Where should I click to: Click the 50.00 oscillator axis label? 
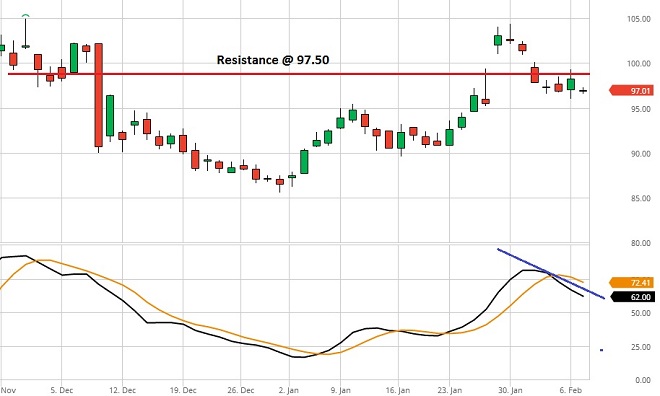pos(640,313)
